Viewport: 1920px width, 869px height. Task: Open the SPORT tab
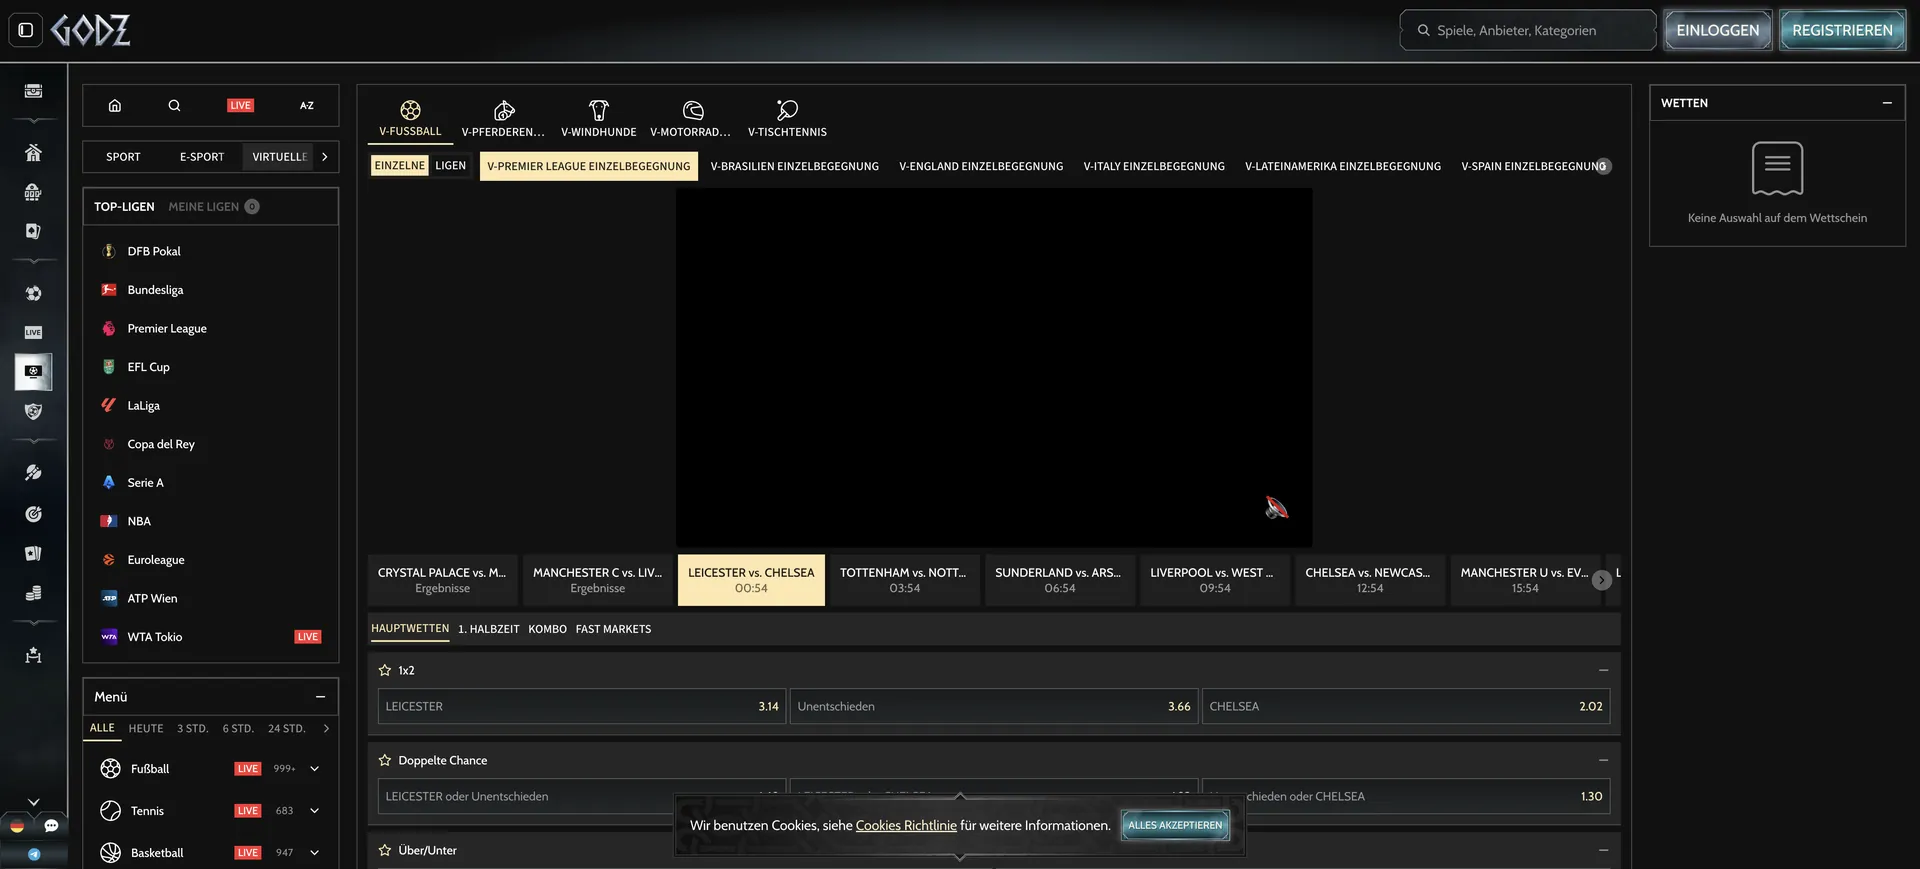click(x=123, y=157)
